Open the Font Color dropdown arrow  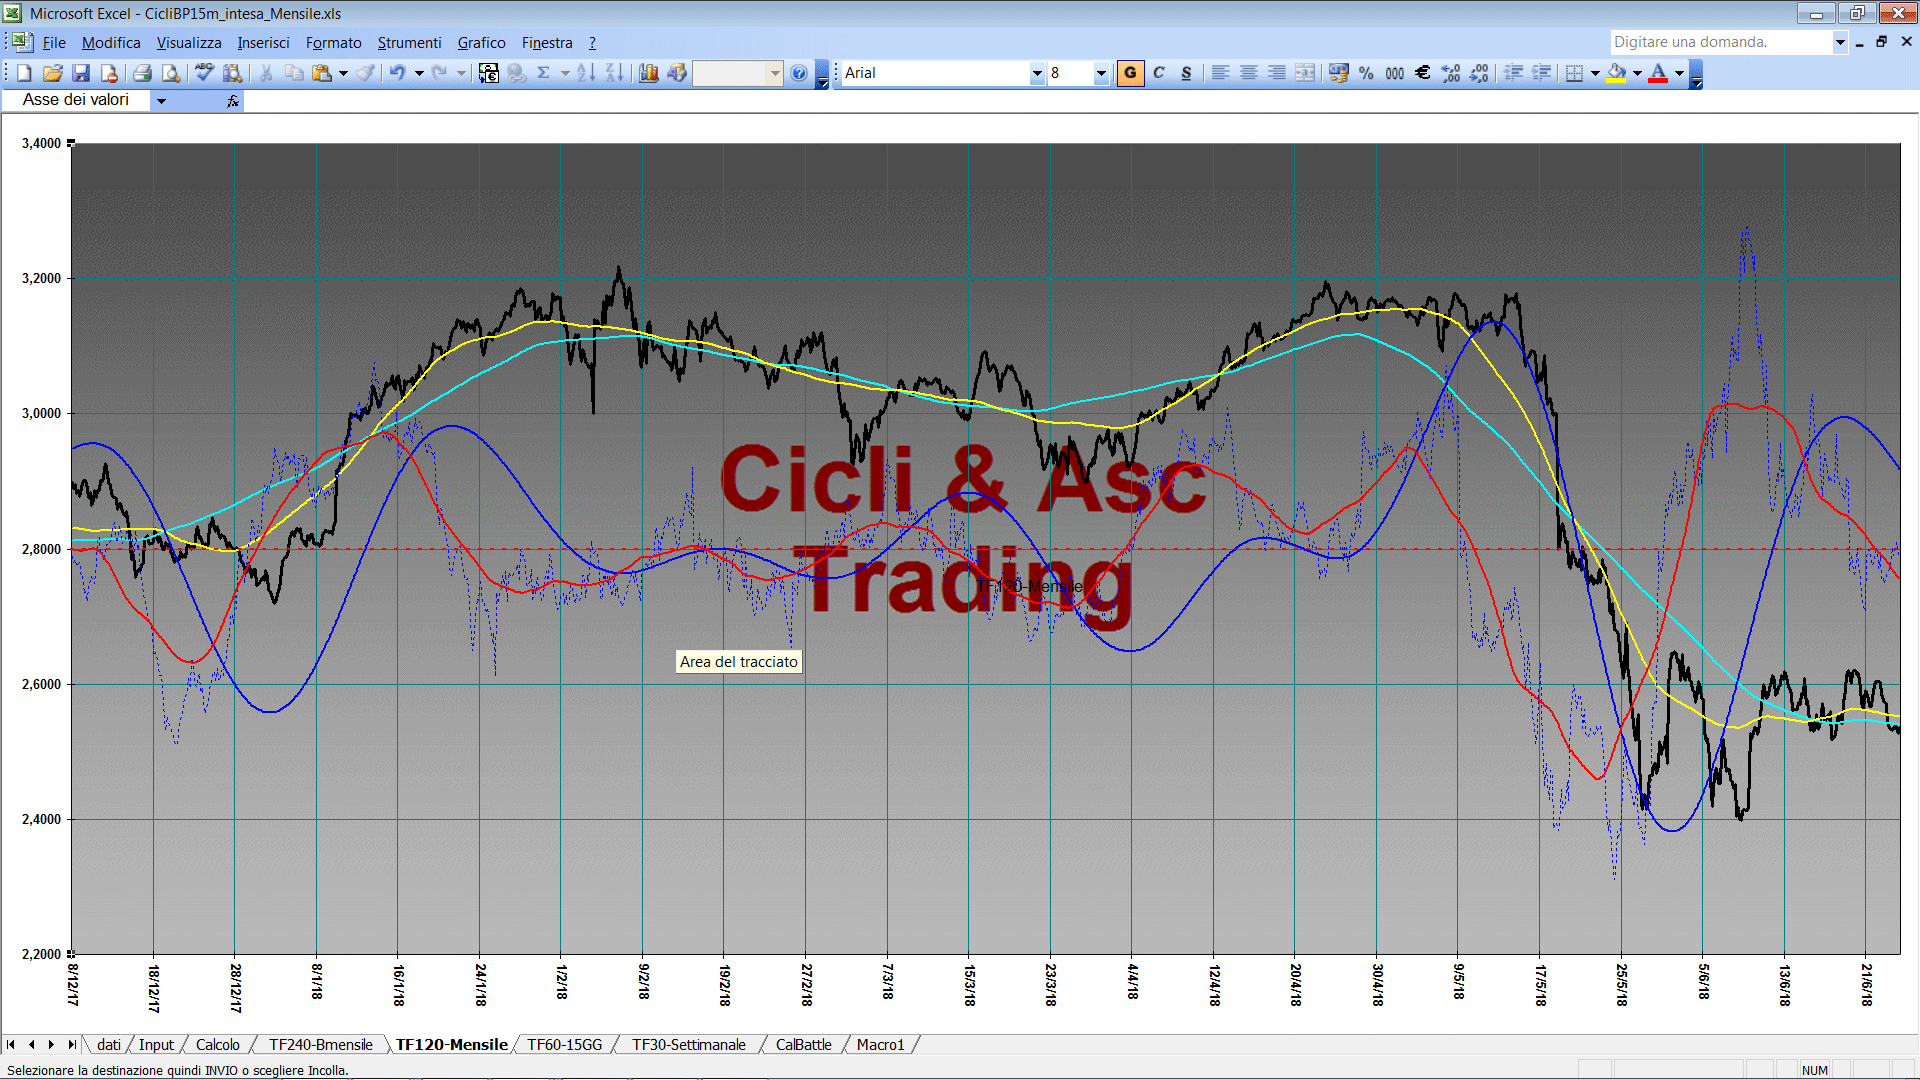[x=1679, y=73]
